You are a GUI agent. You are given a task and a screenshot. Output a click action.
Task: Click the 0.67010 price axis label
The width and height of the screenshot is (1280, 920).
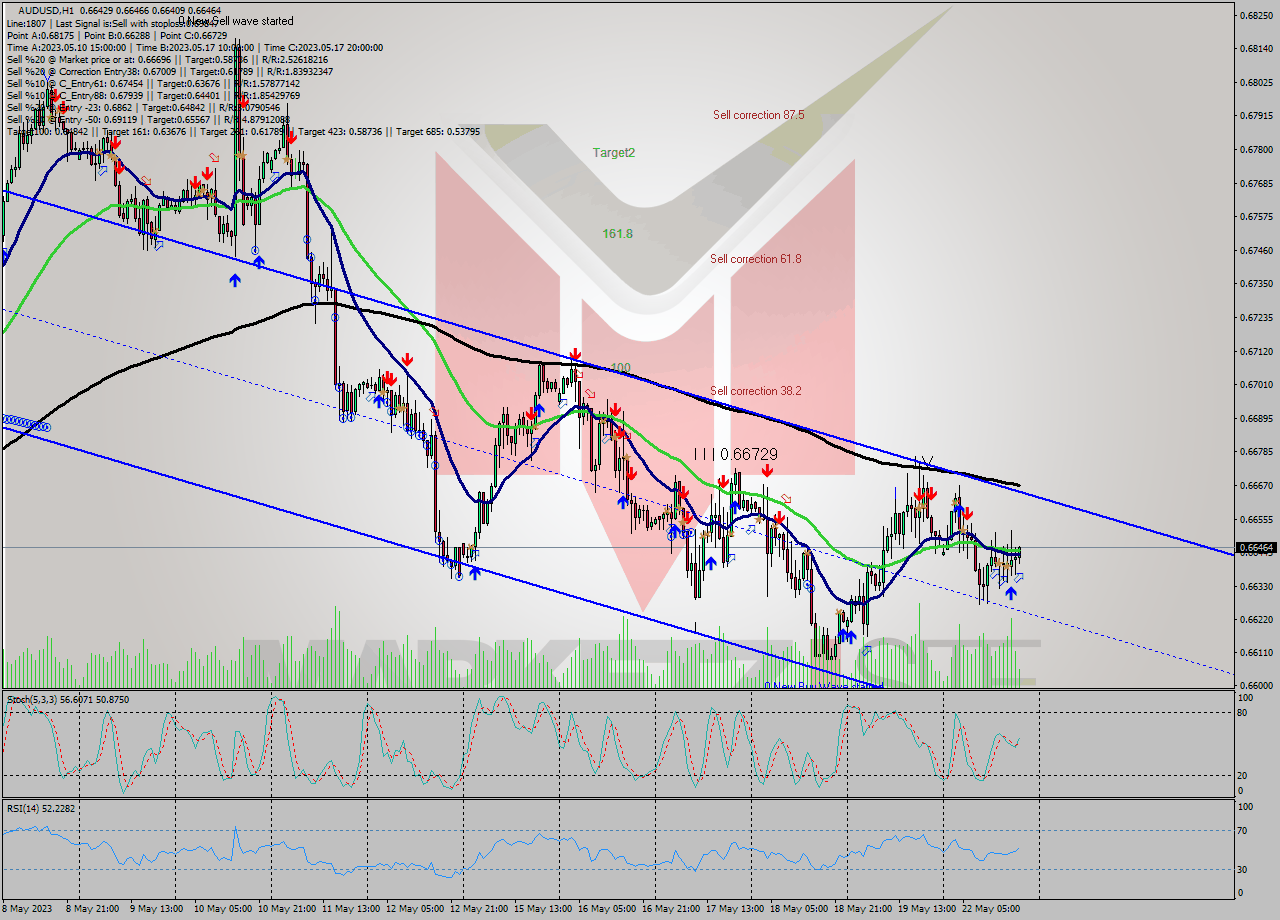[x=1256, y=384]
